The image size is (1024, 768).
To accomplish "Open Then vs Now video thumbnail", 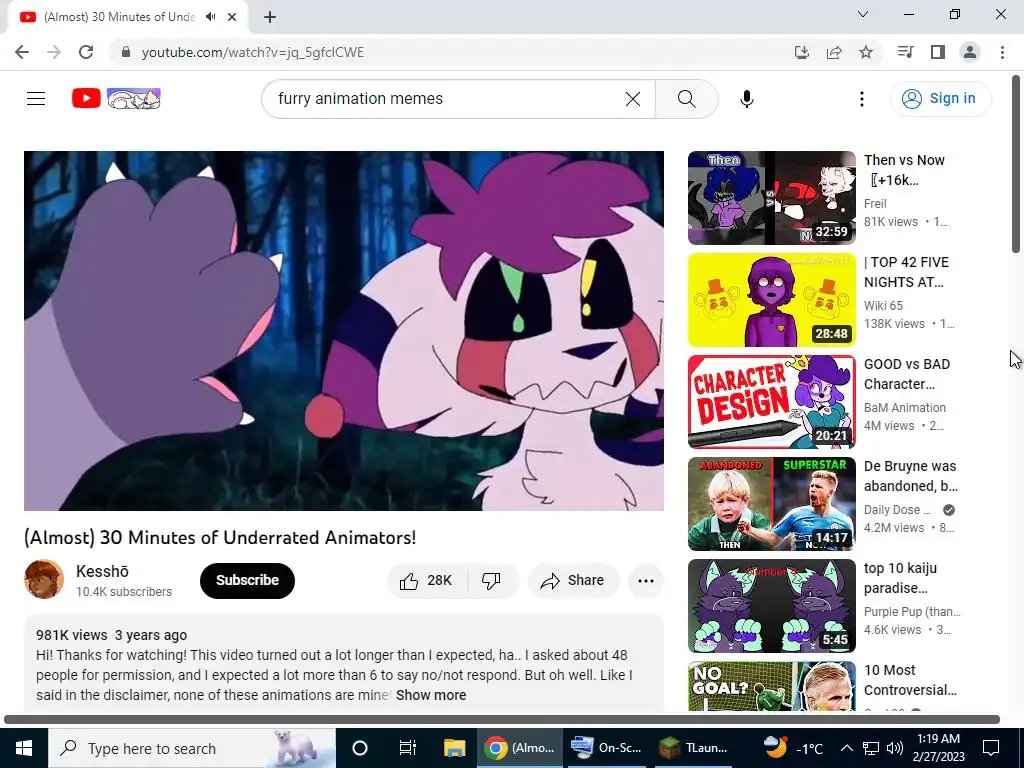I will tap(771, 198).
